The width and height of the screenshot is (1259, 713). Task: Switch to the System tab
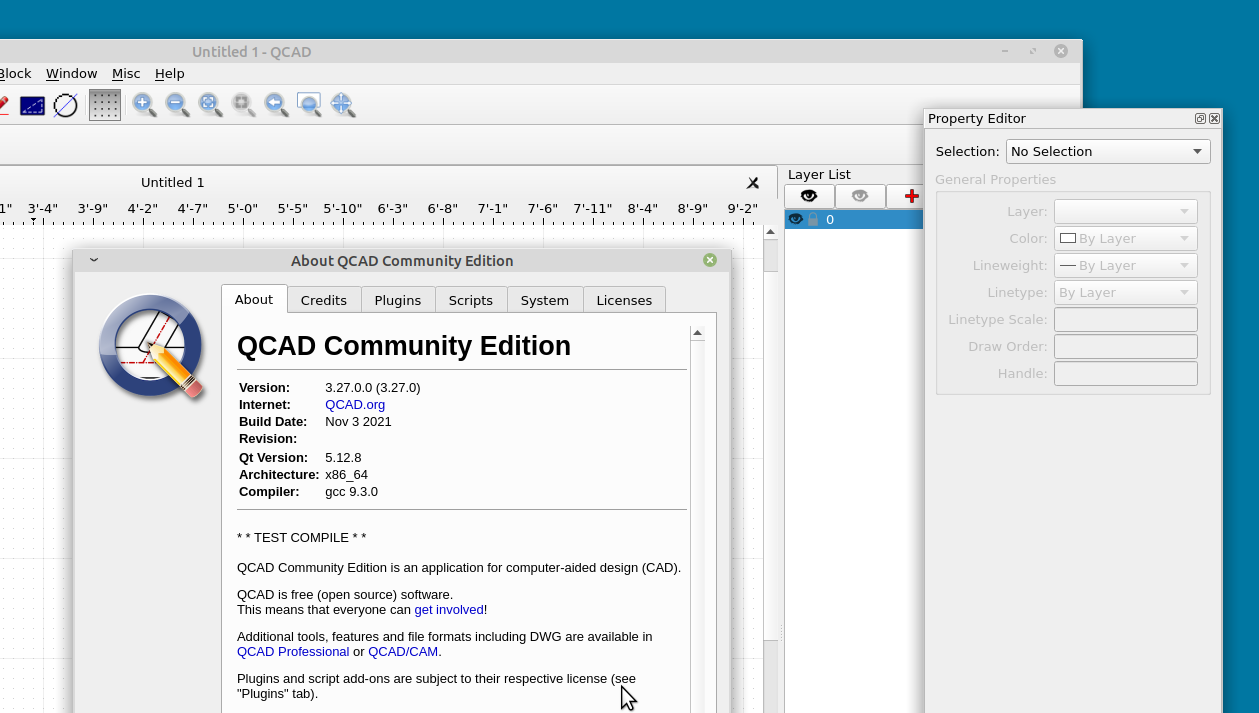(x=545, y=300)
